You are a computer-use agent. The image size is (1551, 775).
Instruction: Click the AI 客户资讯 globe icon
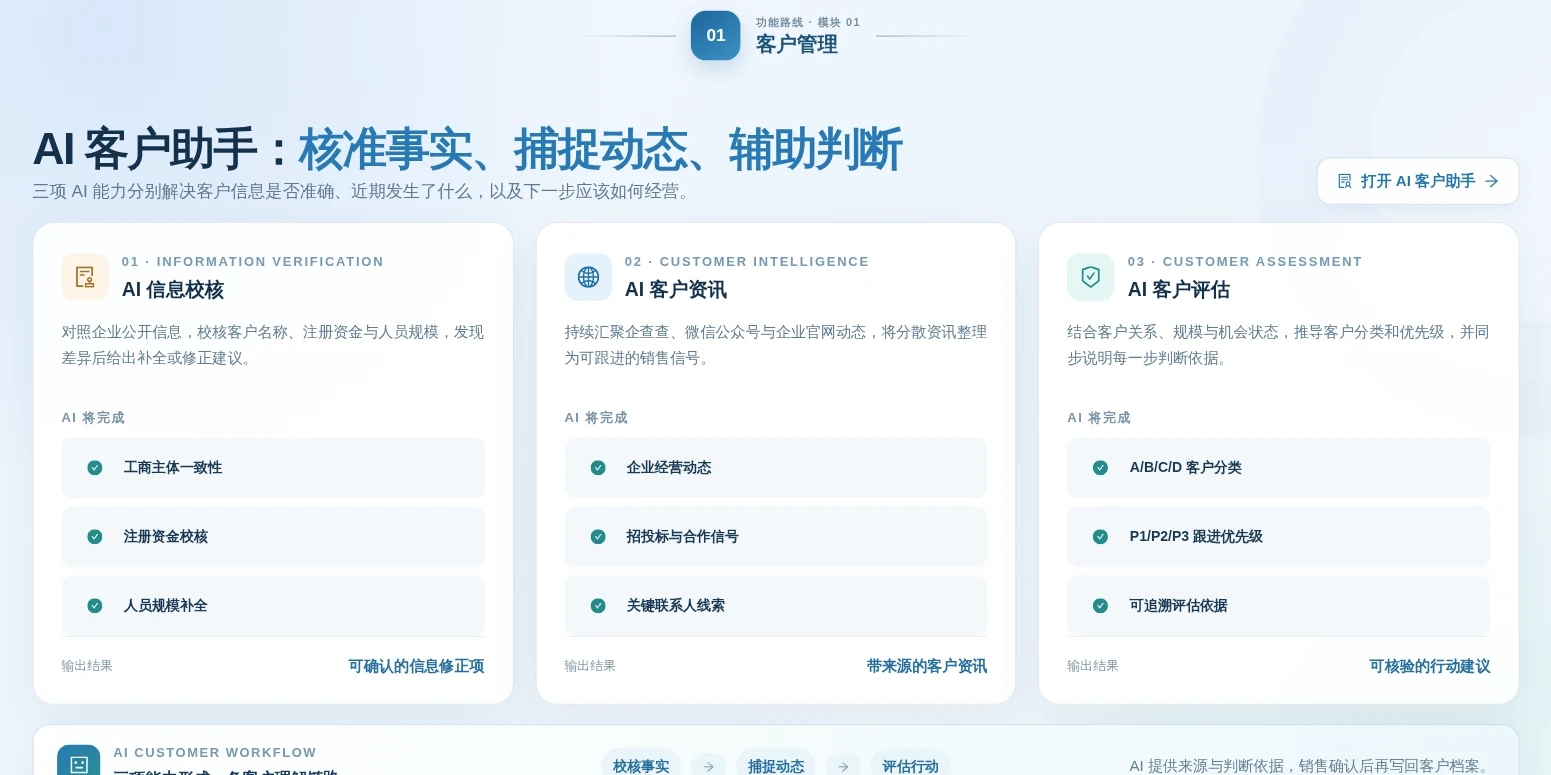click(588, 277)
